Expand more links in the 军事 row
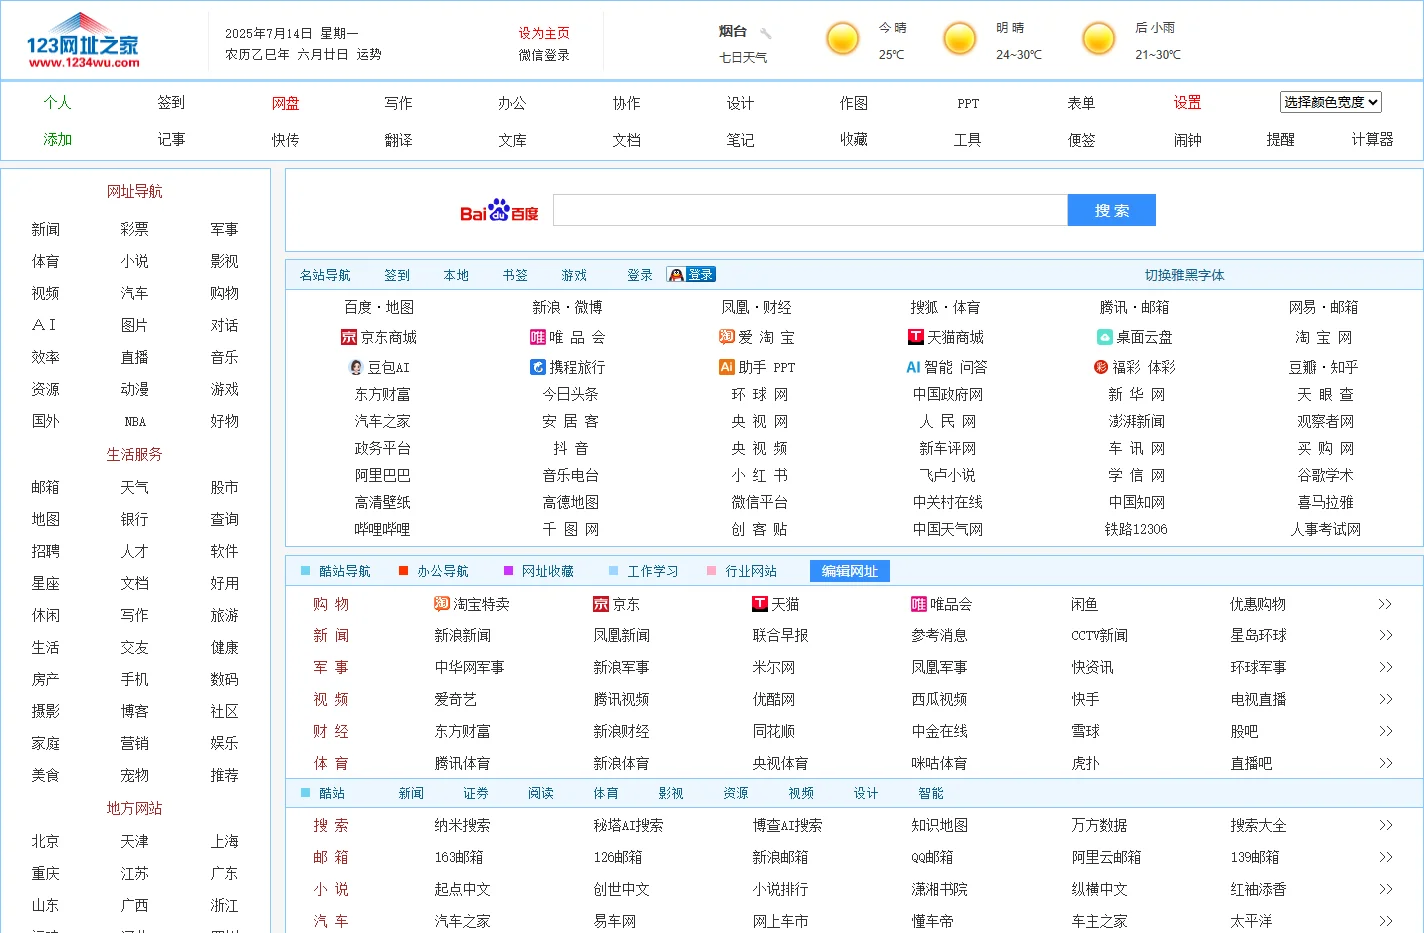This screenshot has height=933, width=1424. [1385, 667]
